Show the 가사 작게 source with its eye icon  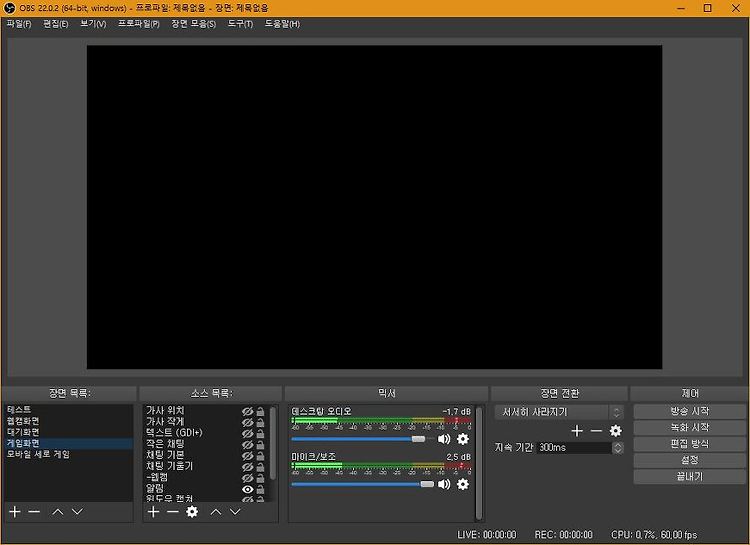(247, 422)
